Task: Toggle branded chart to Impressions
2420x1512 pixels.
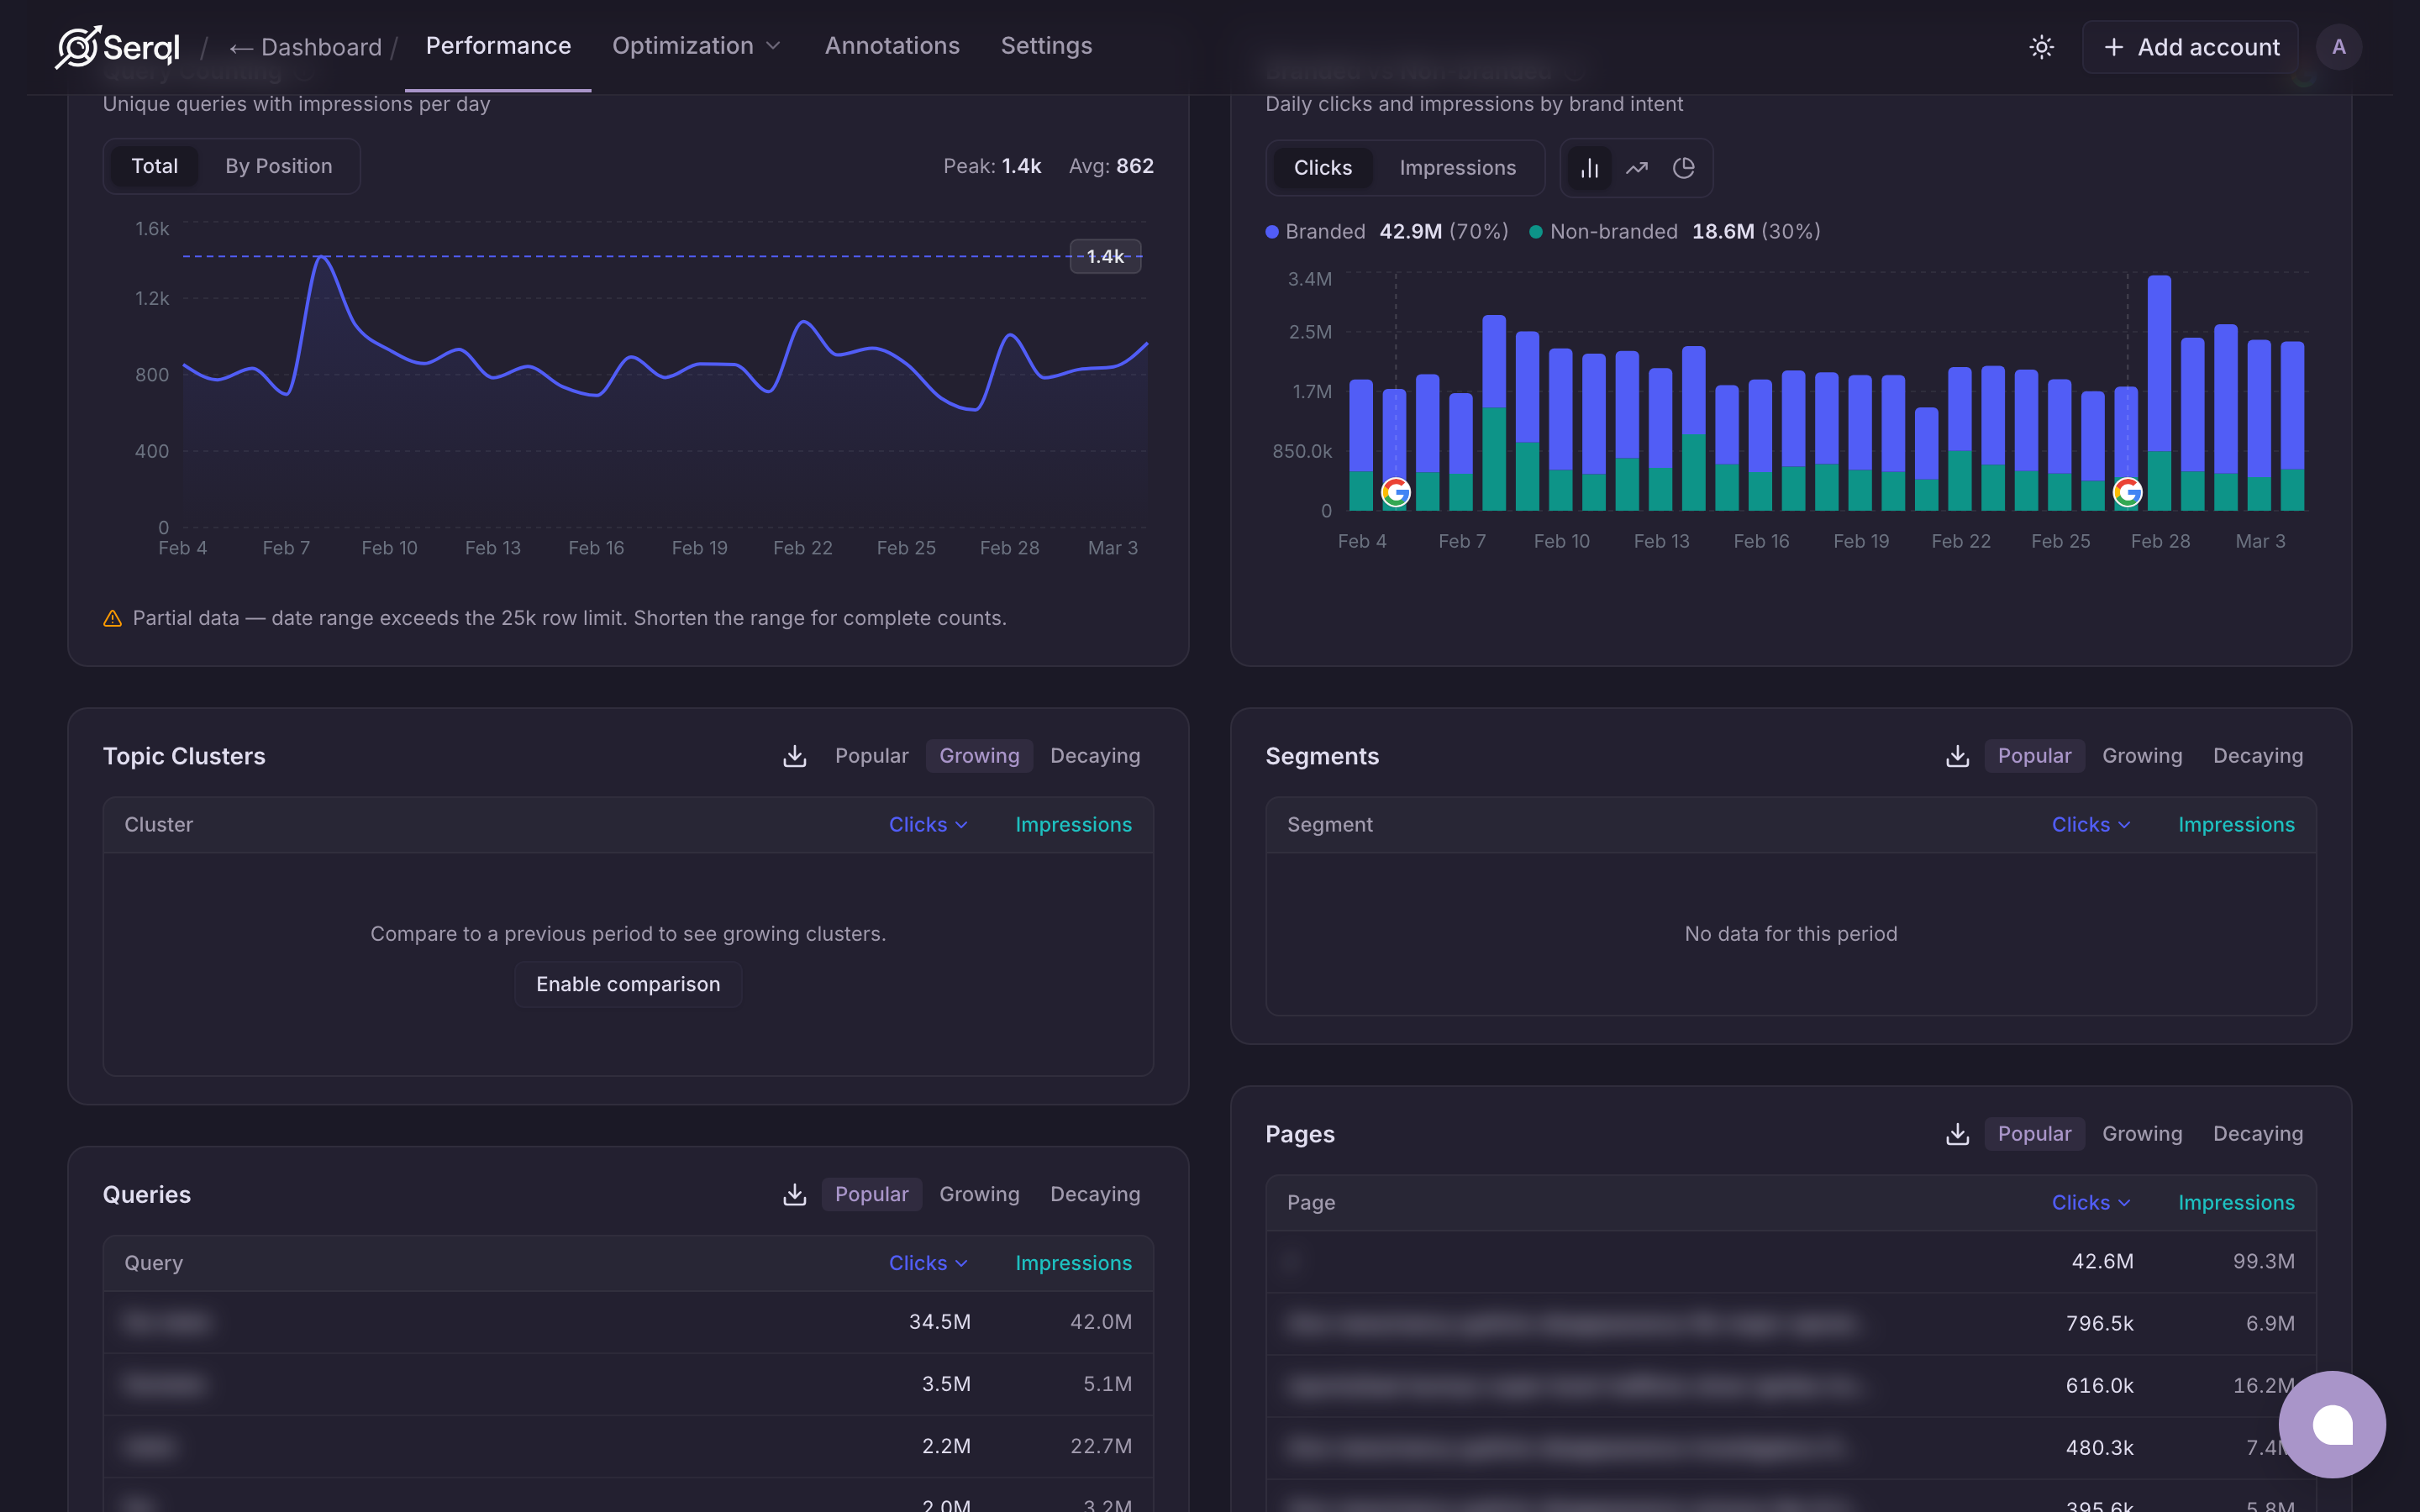Action: point(1457,168)
